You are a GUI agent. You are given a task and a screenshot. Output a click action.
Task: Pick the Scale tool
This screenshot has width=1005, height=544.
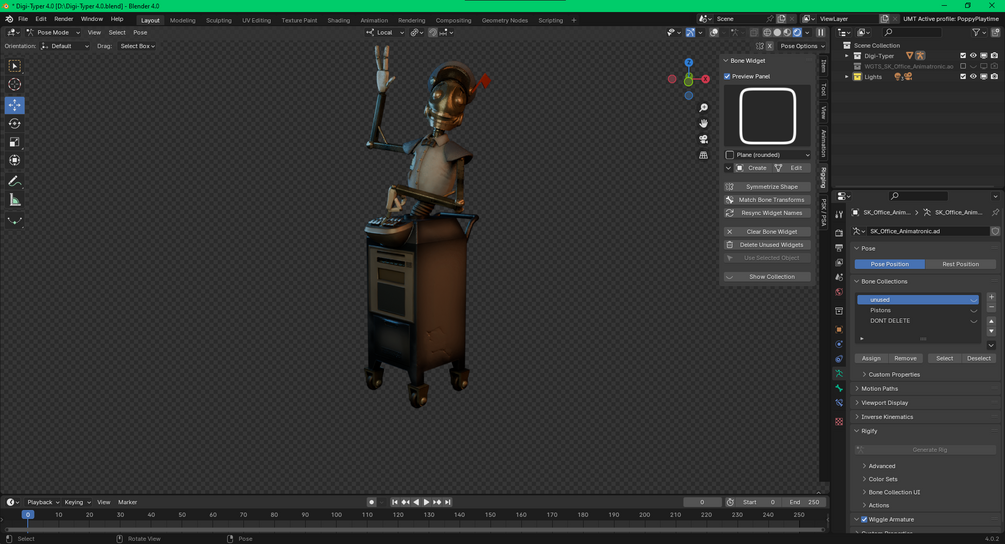coord(14,142)
